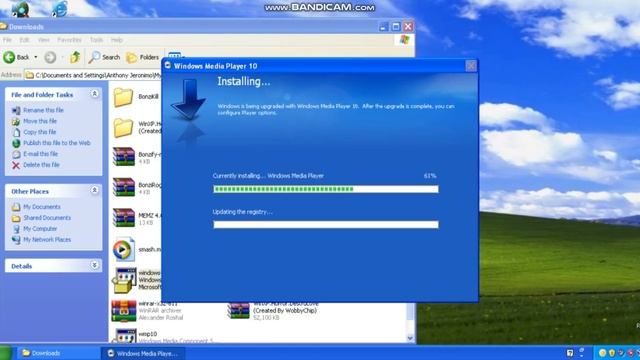Switch to Windows Media Player taskbar button
The height and width of the screenshot is (360, 640).
(143, 353)
